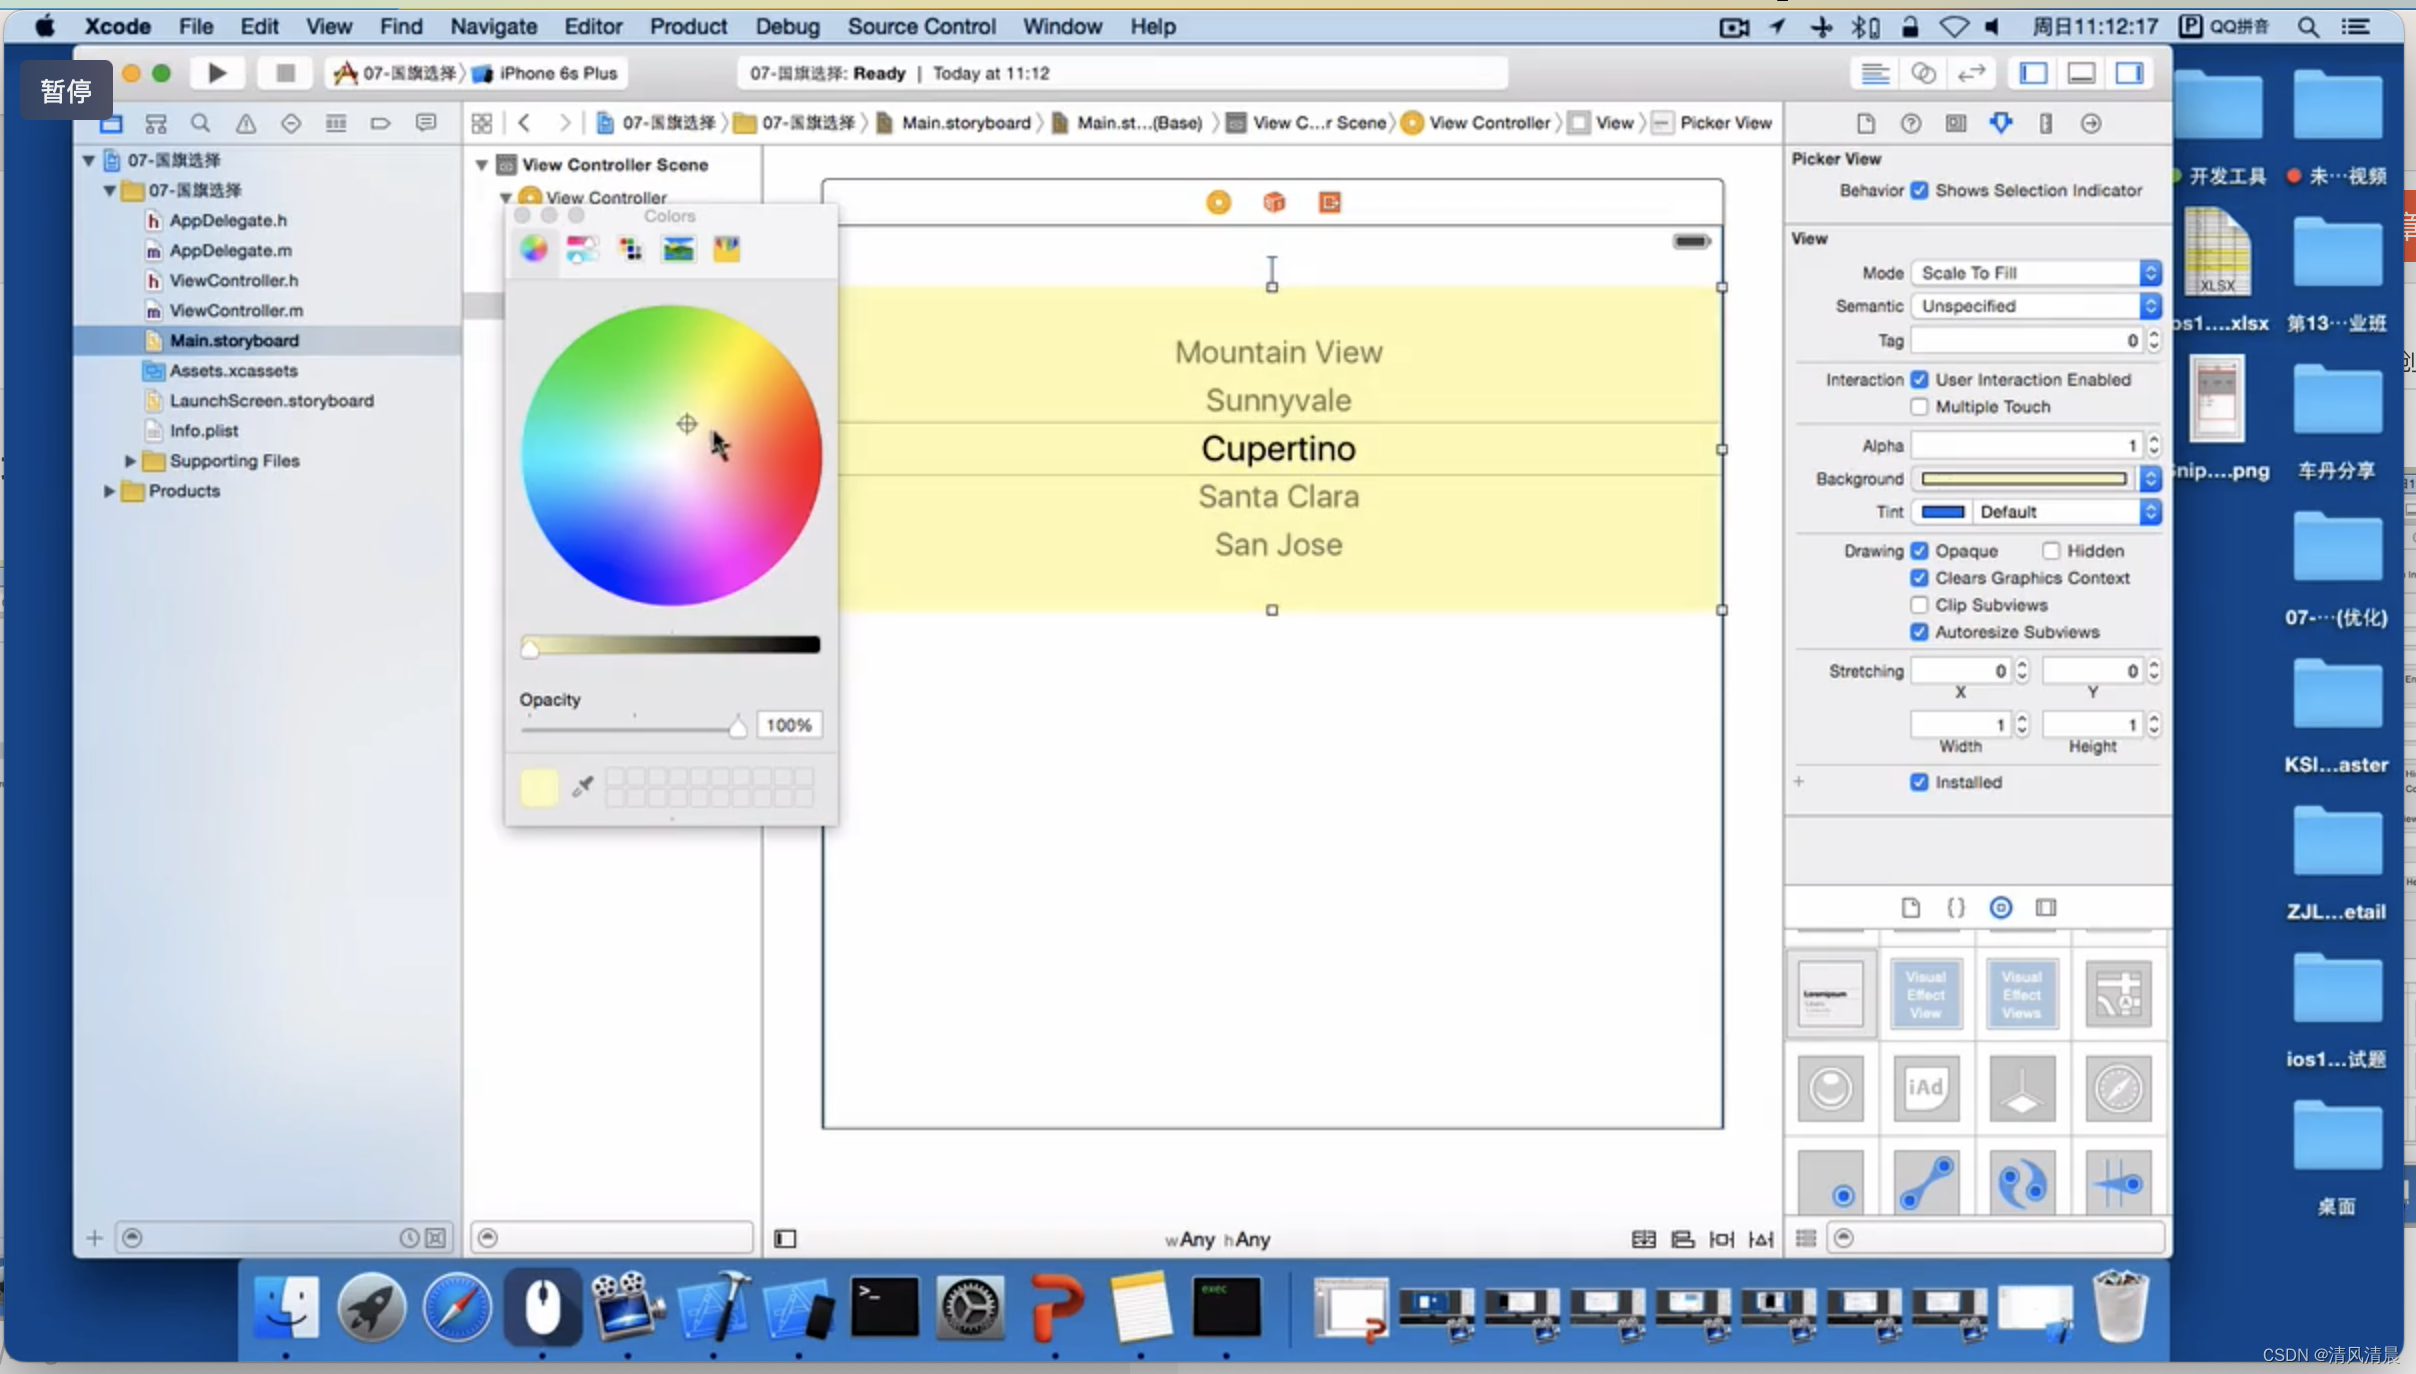This screenshot has width=2416, height=1374.
Task: Toggle Shows Selection Indicator checkbox
Action: coord(1920,189)
